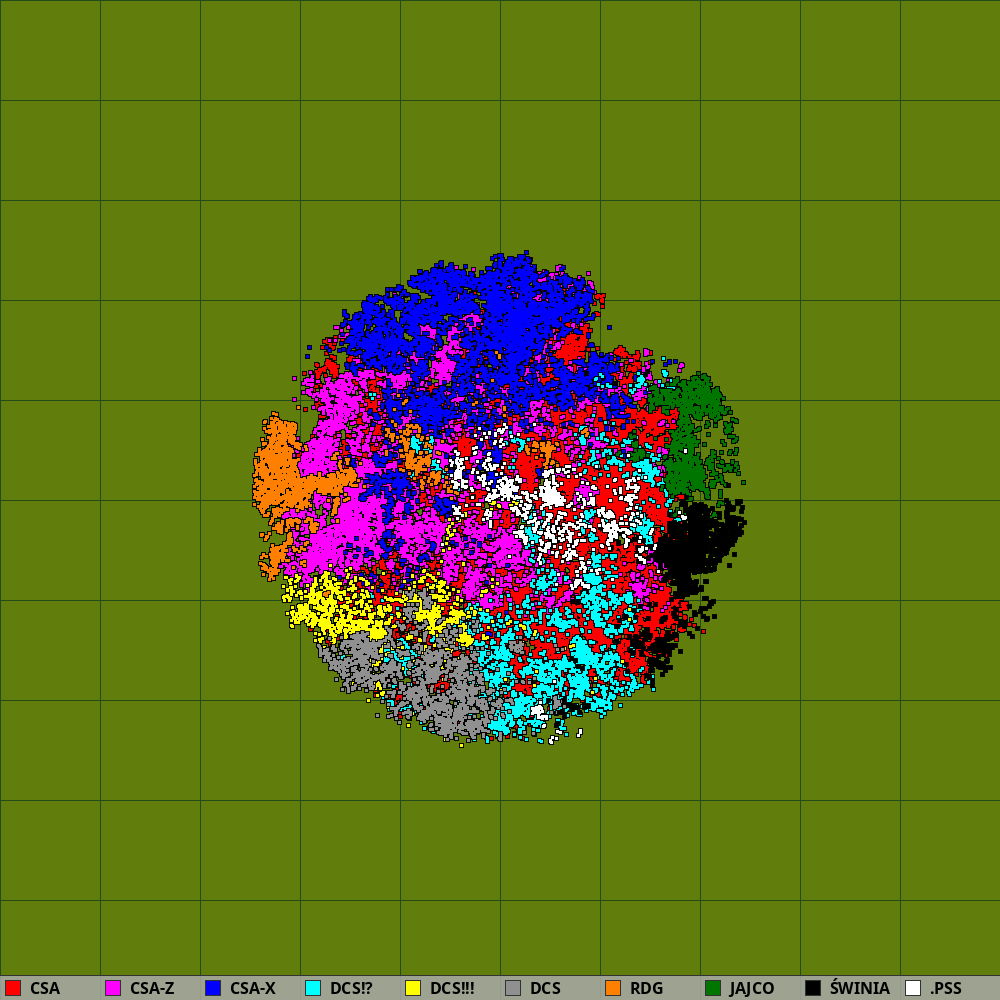Select the JAJCO legend label
1000x1000 pixels.
(x=752, y=989)
